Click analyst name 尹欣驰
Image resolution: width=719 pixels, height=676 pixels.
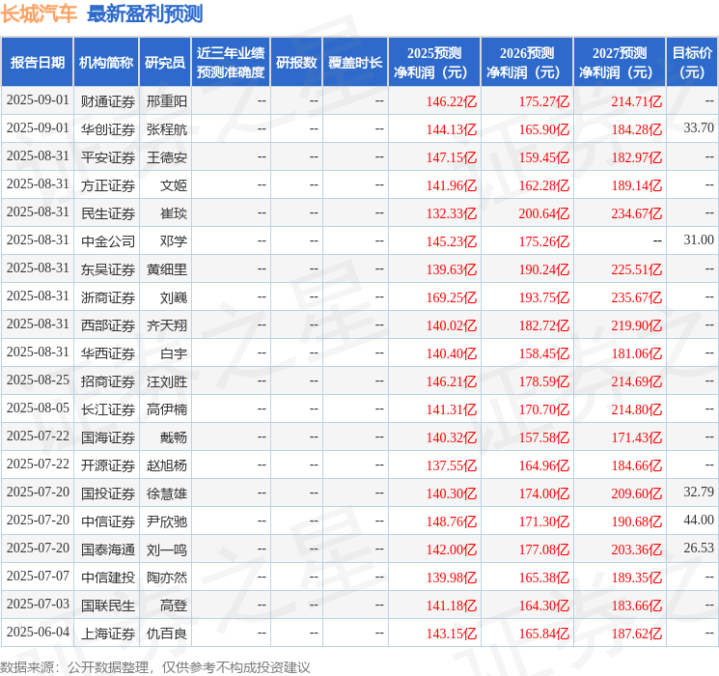click(x=166, y=521)
